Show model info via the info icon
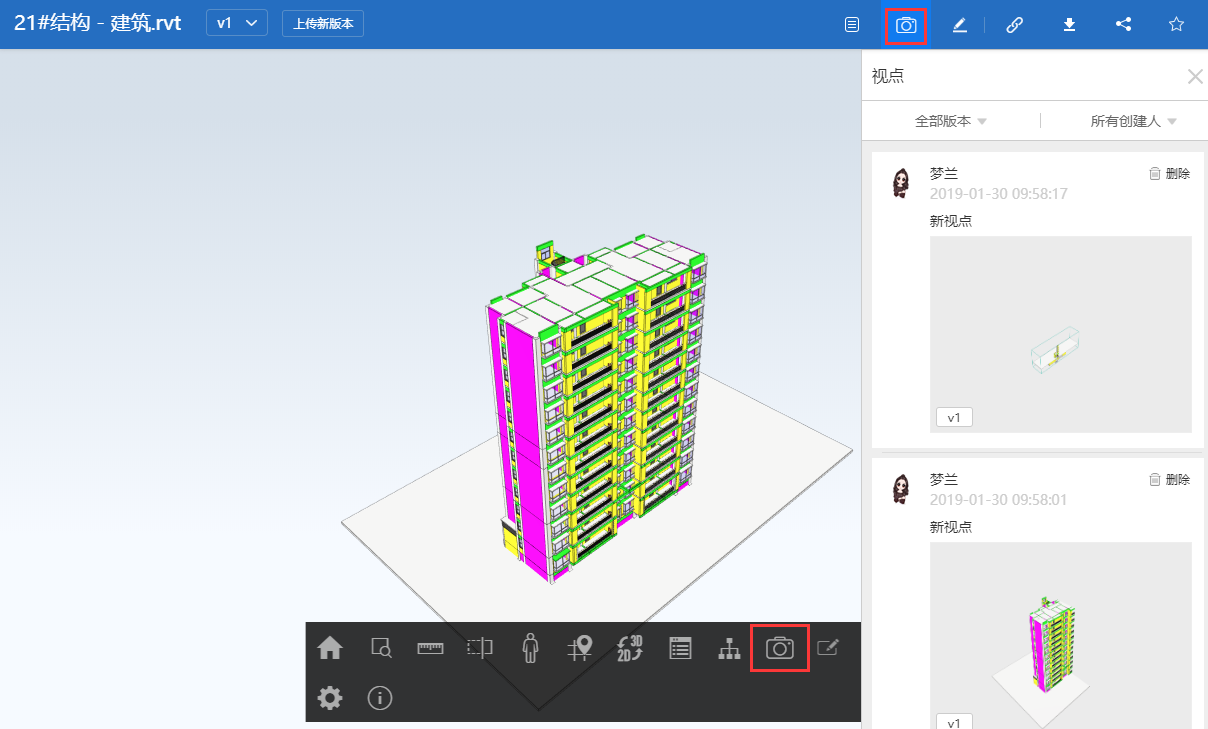This screenshot has height=729, width=1208. click(x=380, y=698)
